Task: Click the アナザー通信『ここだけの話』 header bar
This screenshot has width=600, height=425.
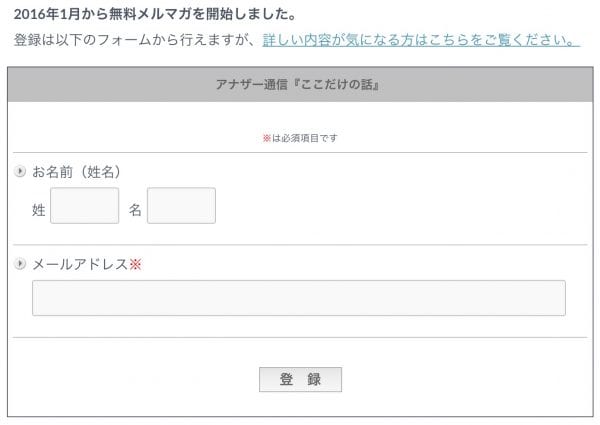Action: point(300,85)
